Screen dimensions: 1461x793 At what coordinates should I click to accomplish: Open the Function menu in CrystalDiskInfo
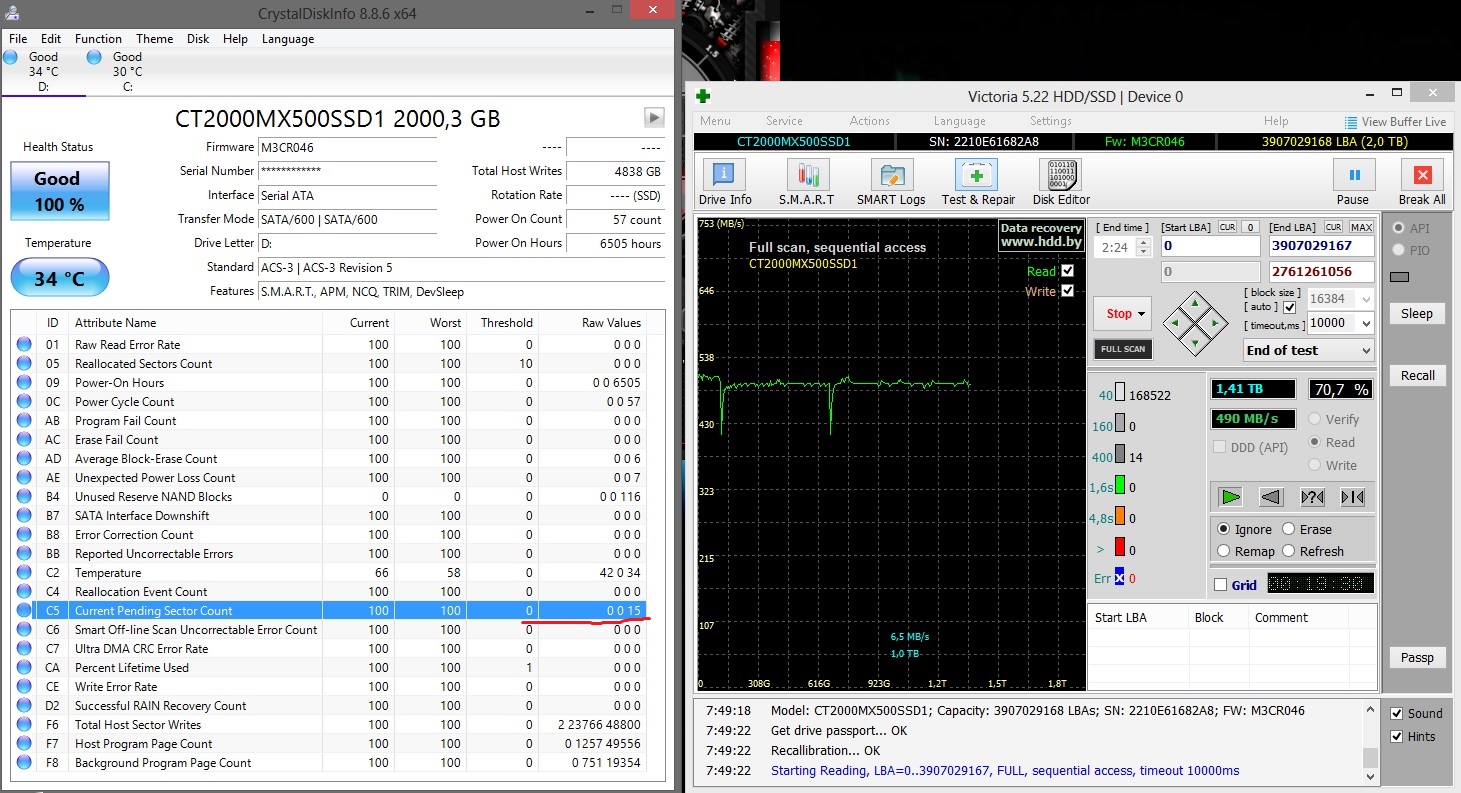(98, 39)
